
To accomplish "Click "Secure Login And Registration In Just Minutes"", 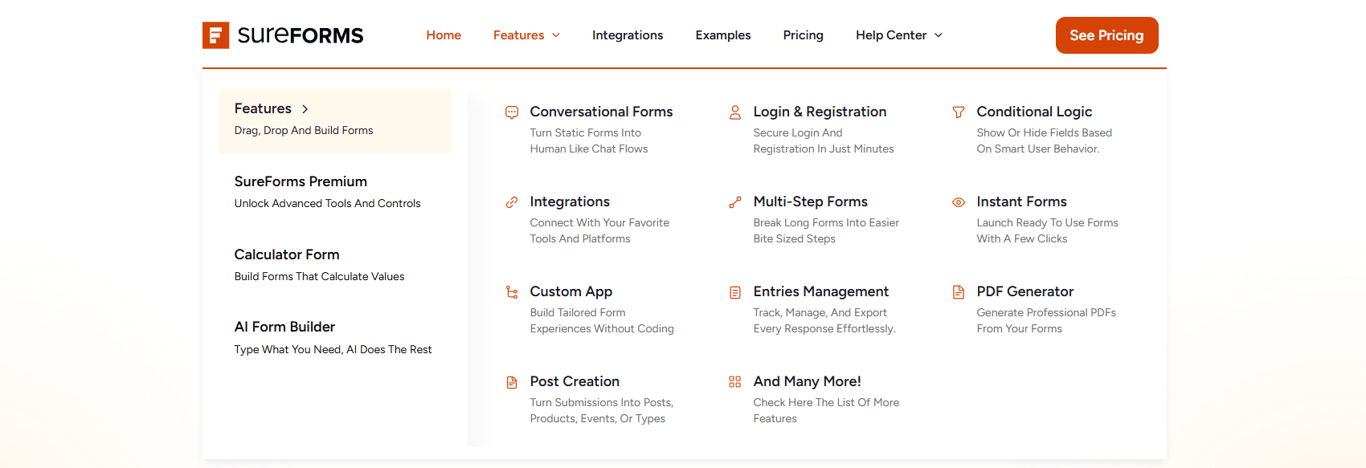I will tap(824, 141).
